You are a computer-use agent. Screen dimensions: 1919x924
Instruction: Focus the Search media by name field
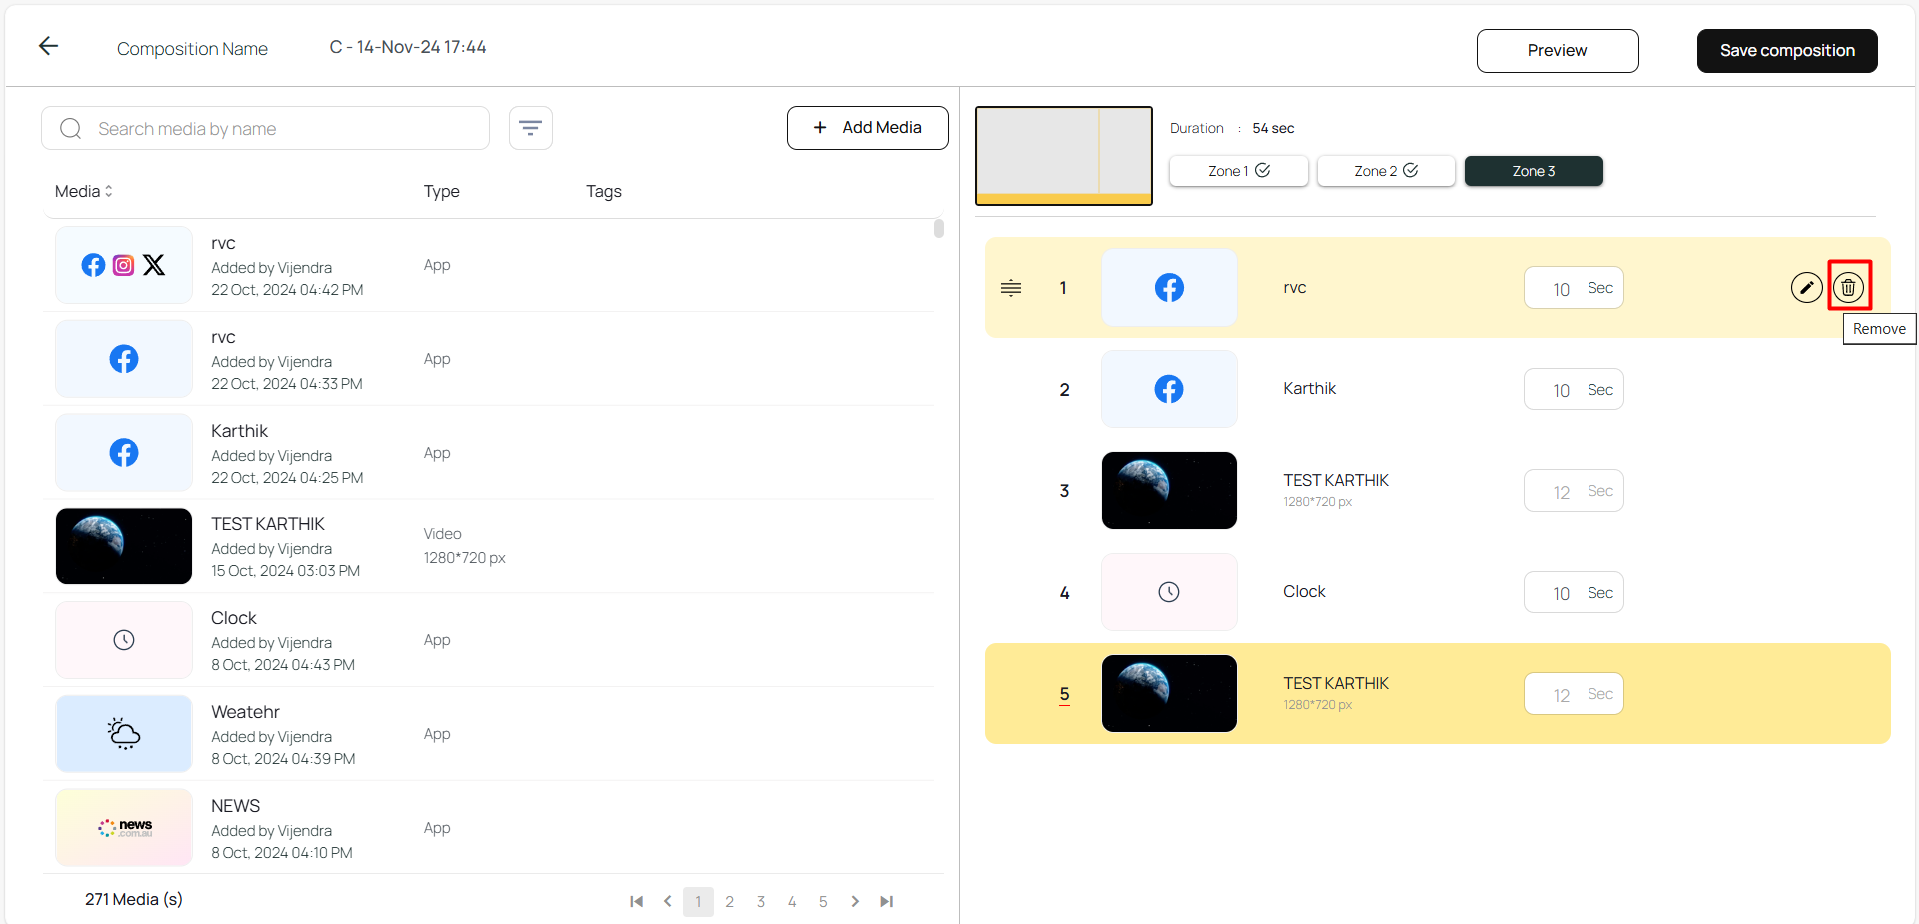coord(280,129)
